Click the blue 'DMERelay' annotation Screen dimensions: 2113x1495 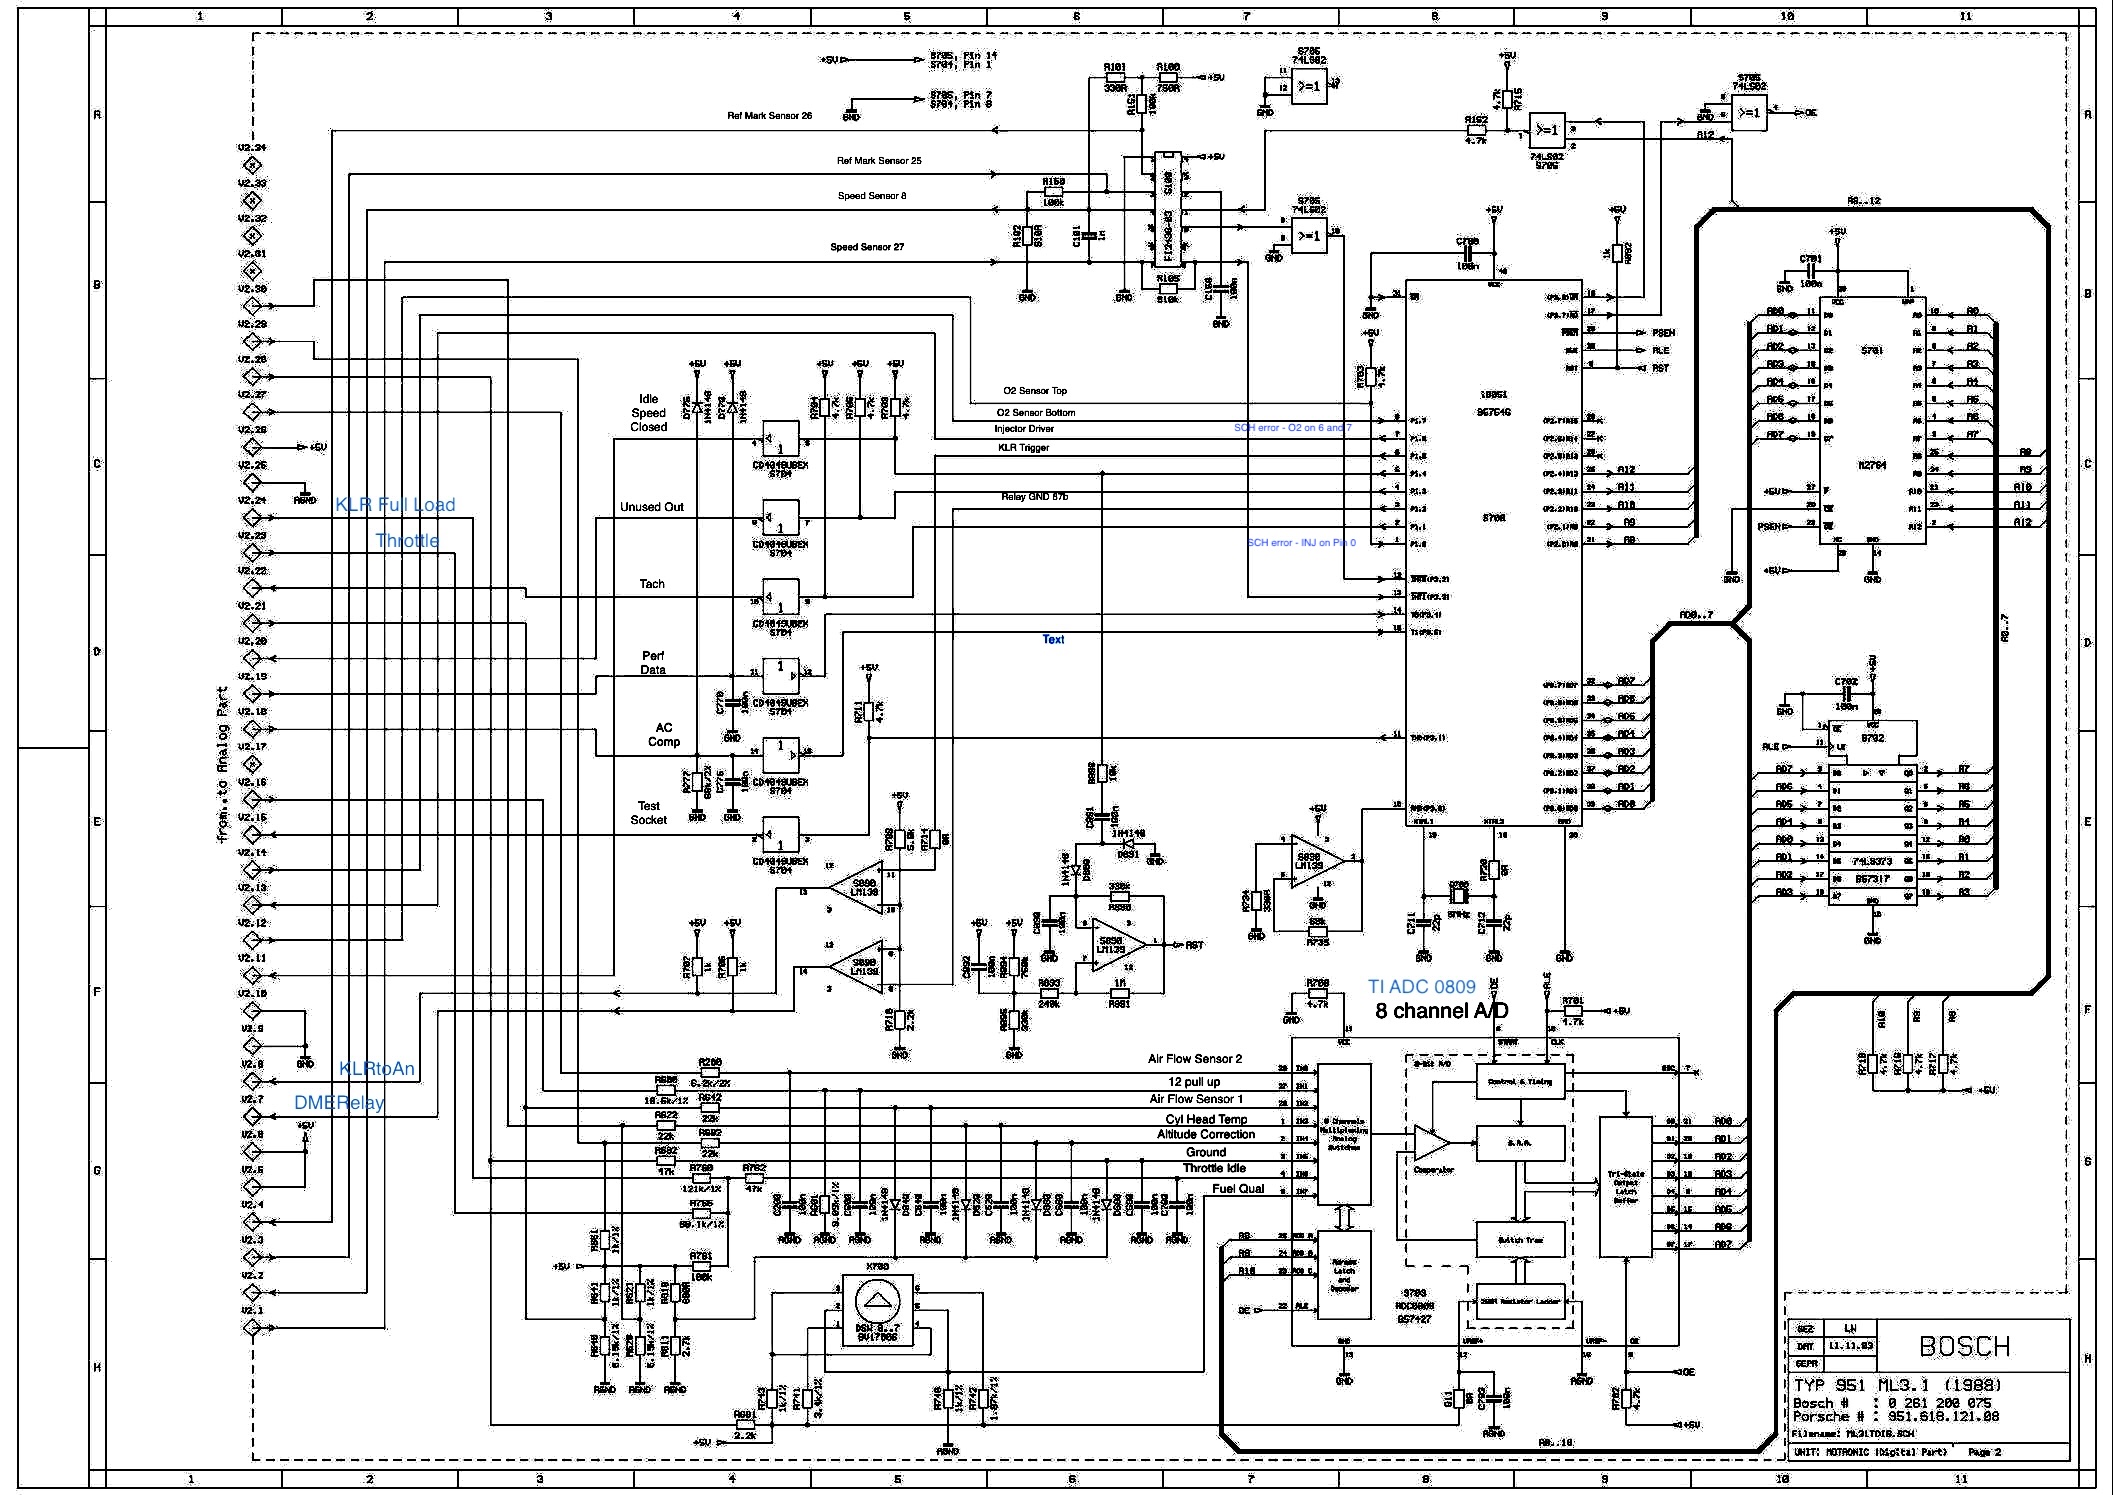point(339,1103)
